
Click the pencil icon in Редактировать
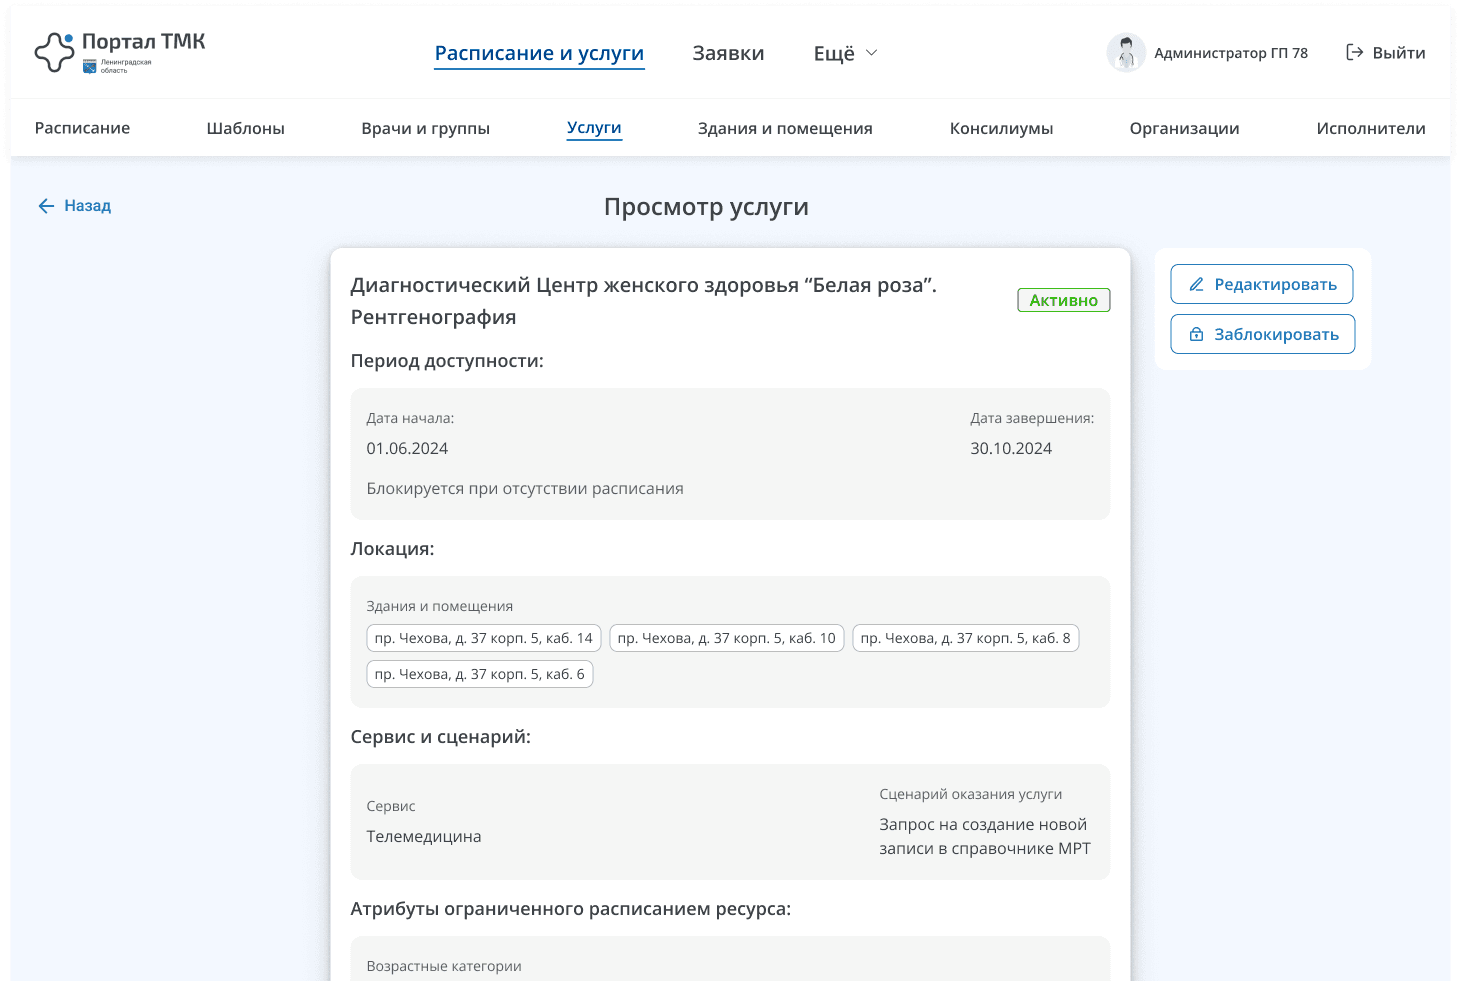1196,285
